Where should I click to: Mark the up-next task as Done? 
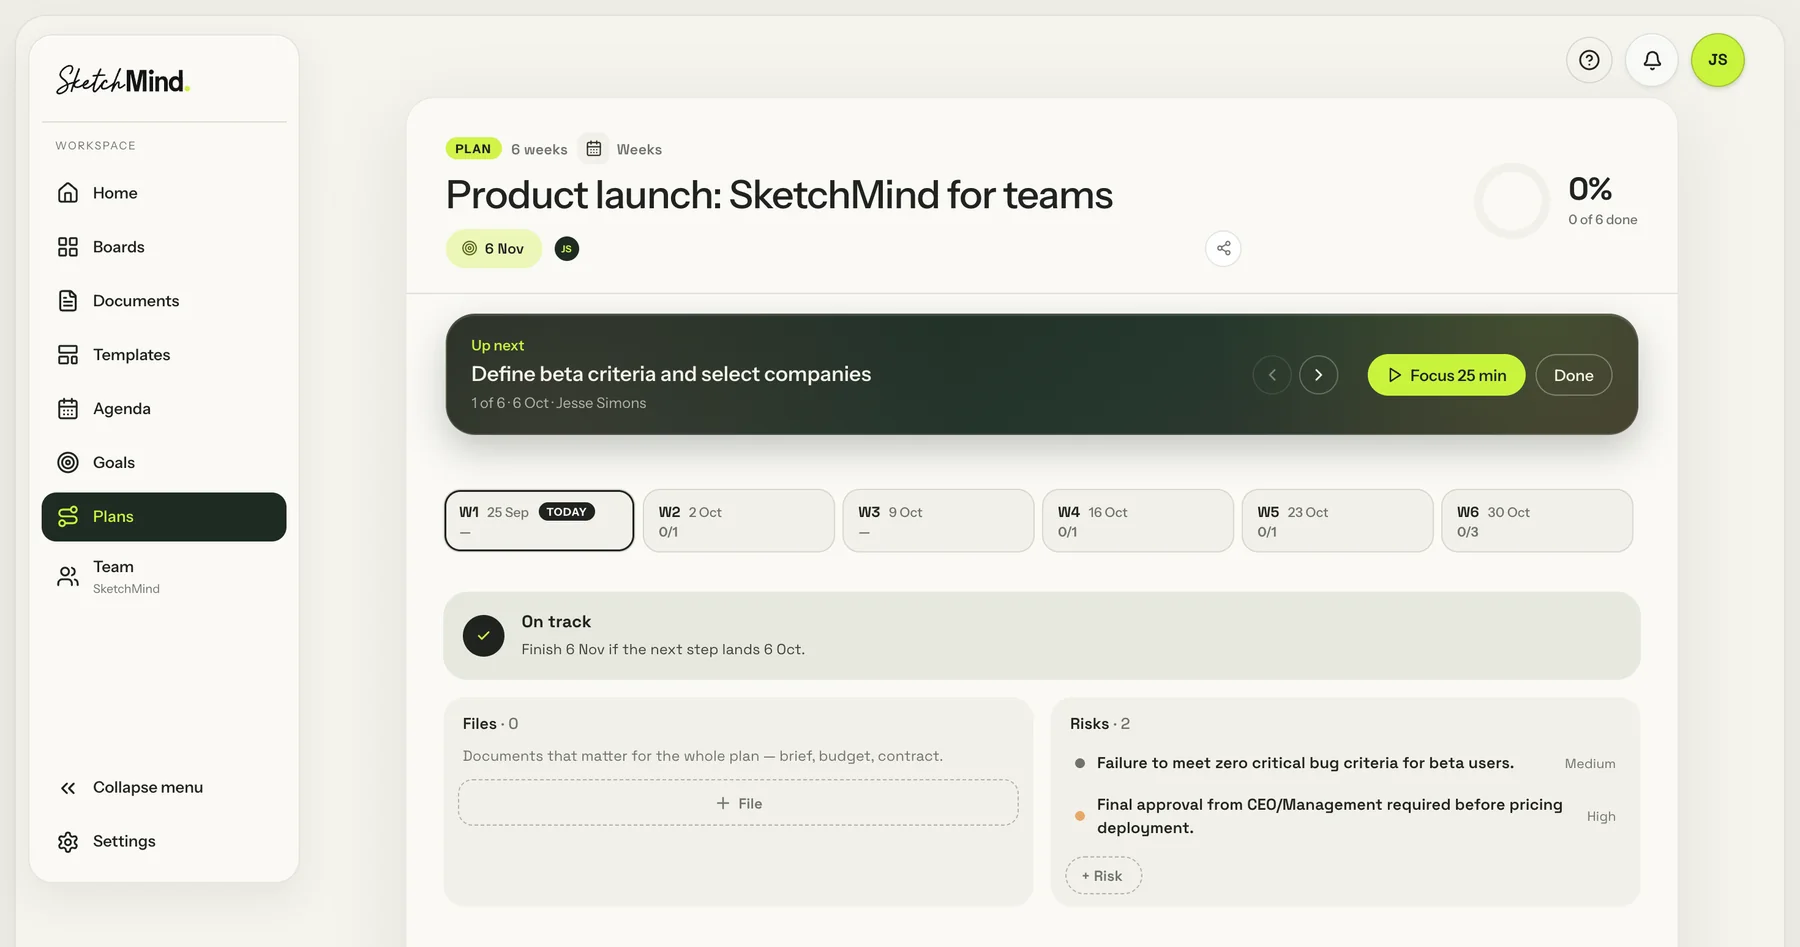(1573, 375)
